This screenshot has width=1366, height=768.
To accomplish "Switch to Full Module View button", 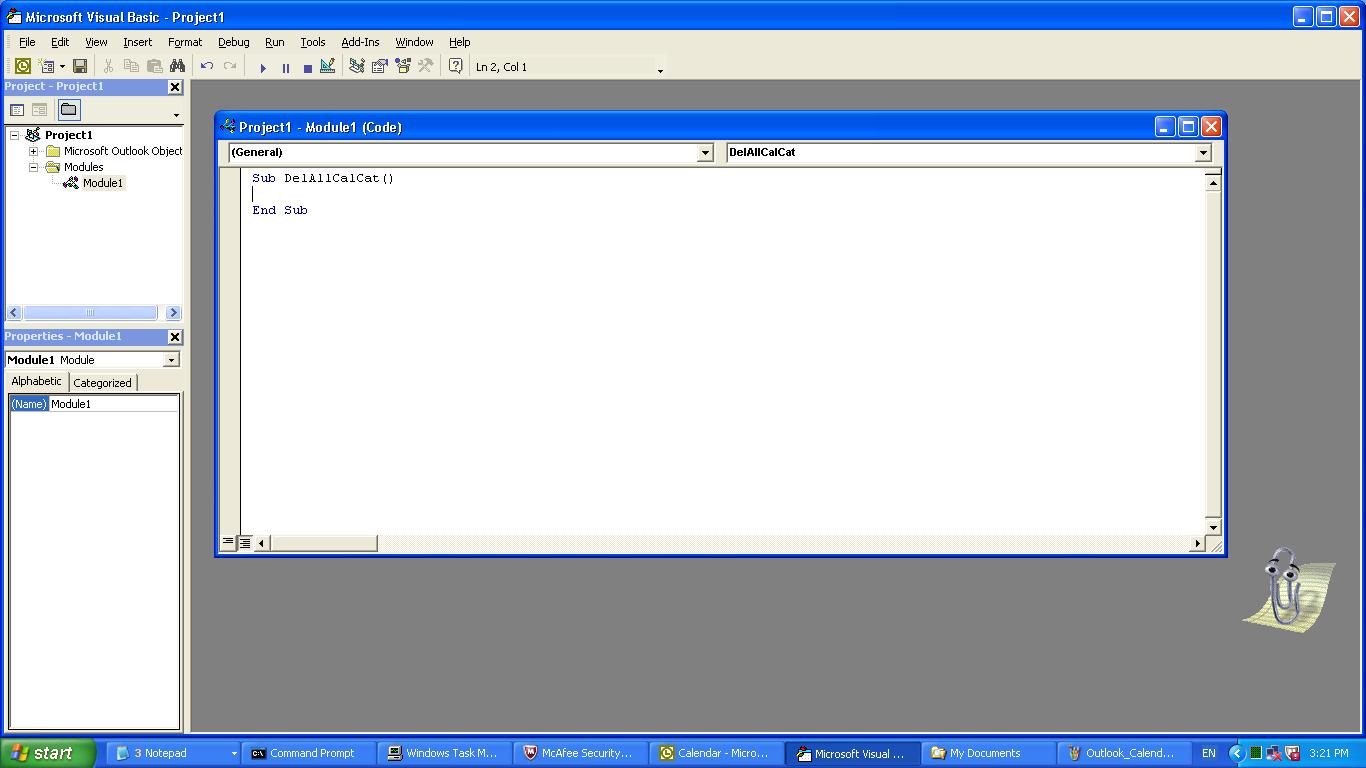I will (244, 543).
